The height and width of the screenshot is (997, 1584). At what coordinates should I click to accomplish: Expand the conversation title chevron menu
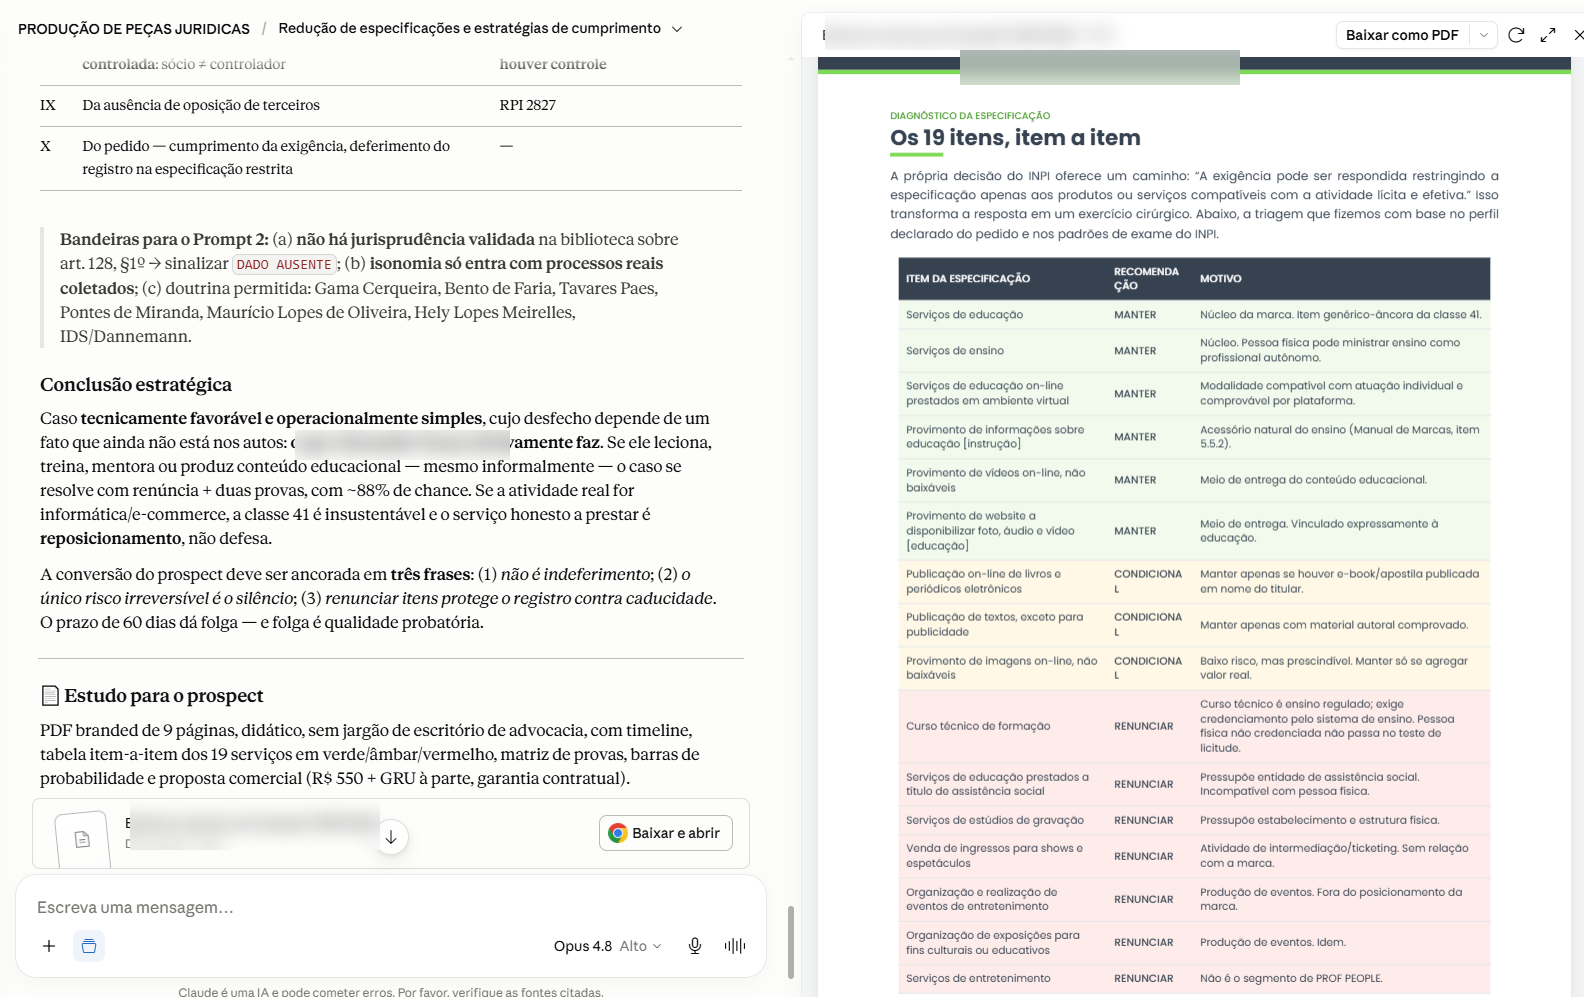click(677, 29)
